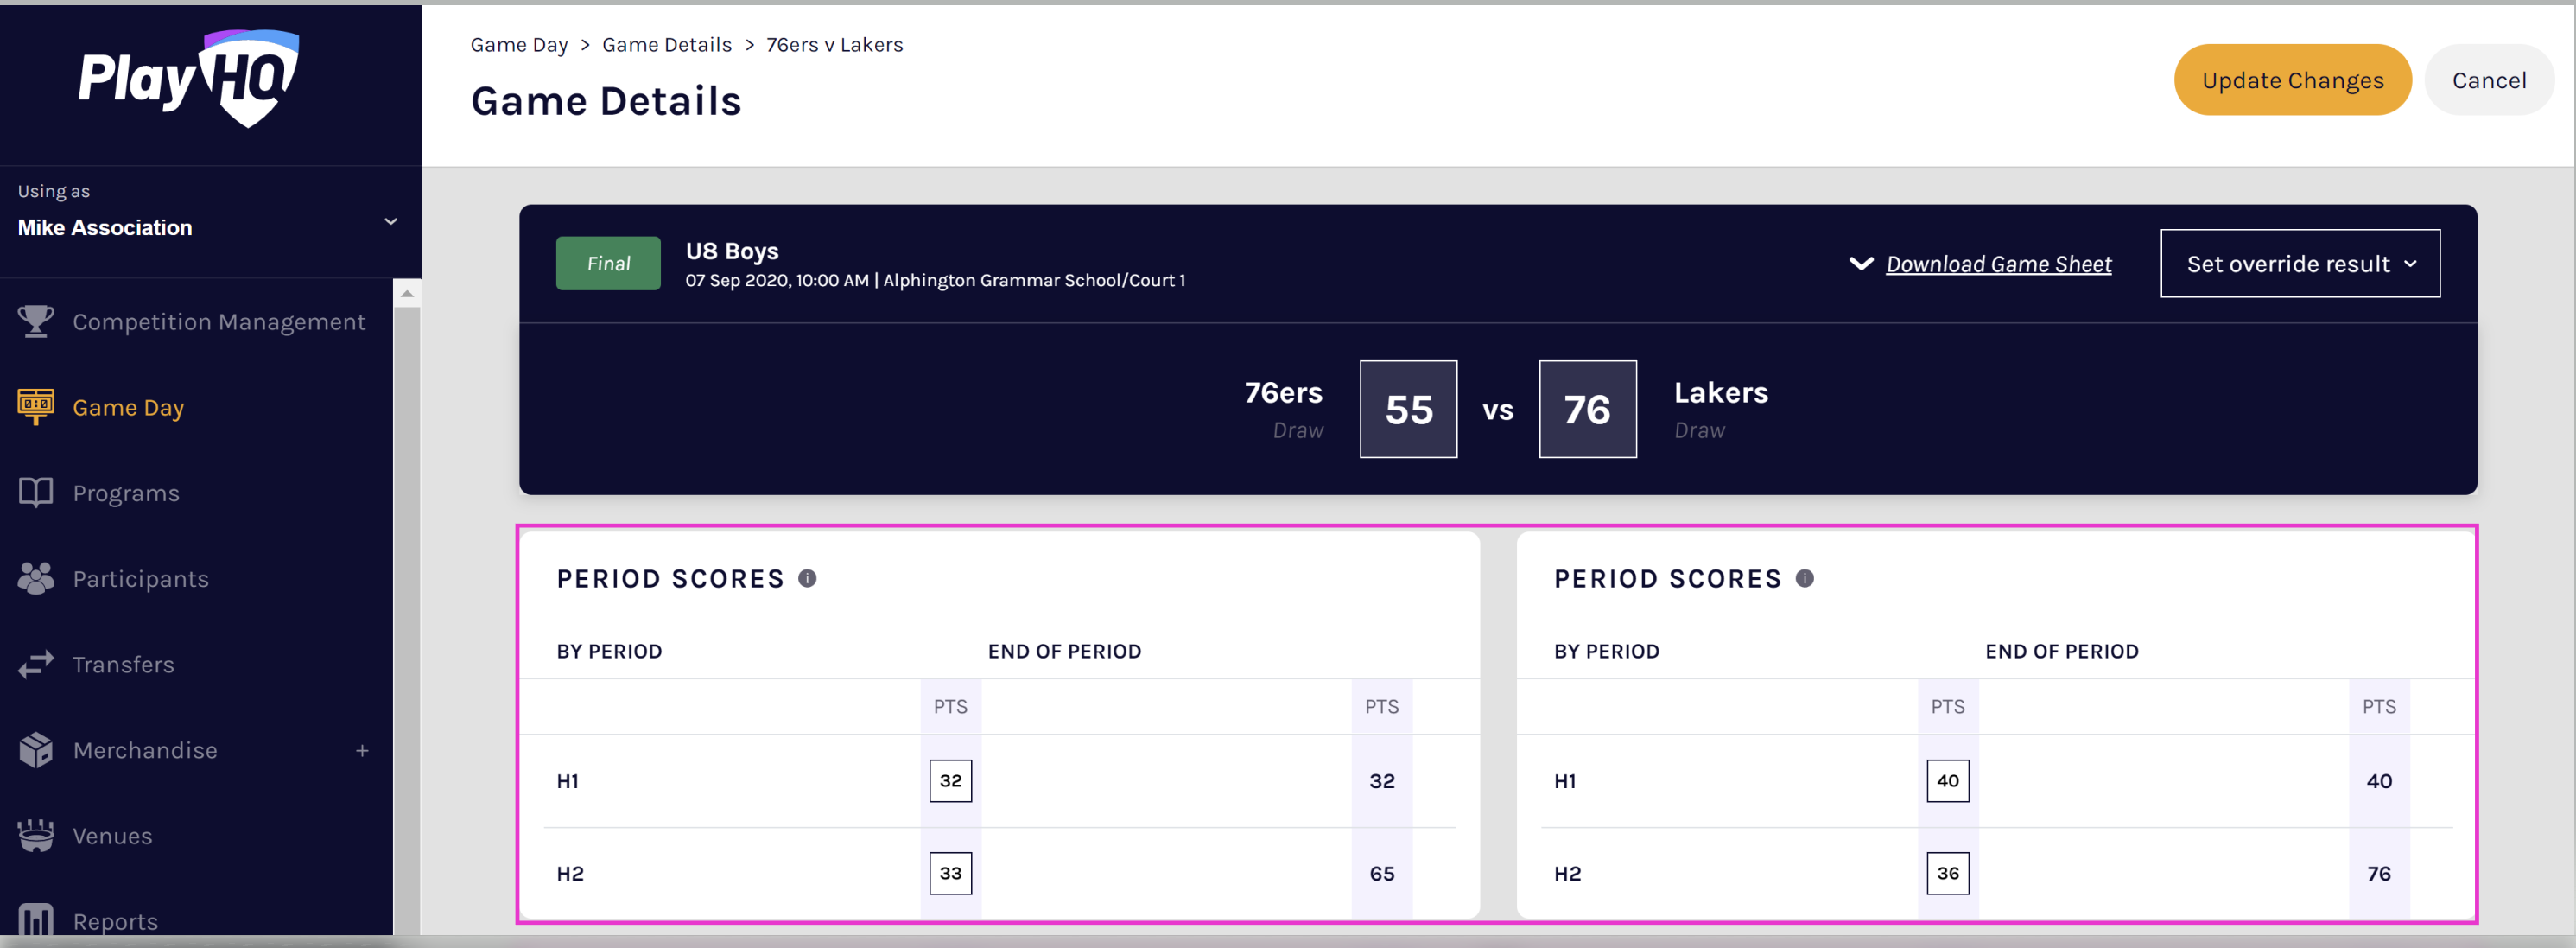Click the 76ers H1 points field
Viewport: 2576px width, 948px height.
[x=950, y=780]
